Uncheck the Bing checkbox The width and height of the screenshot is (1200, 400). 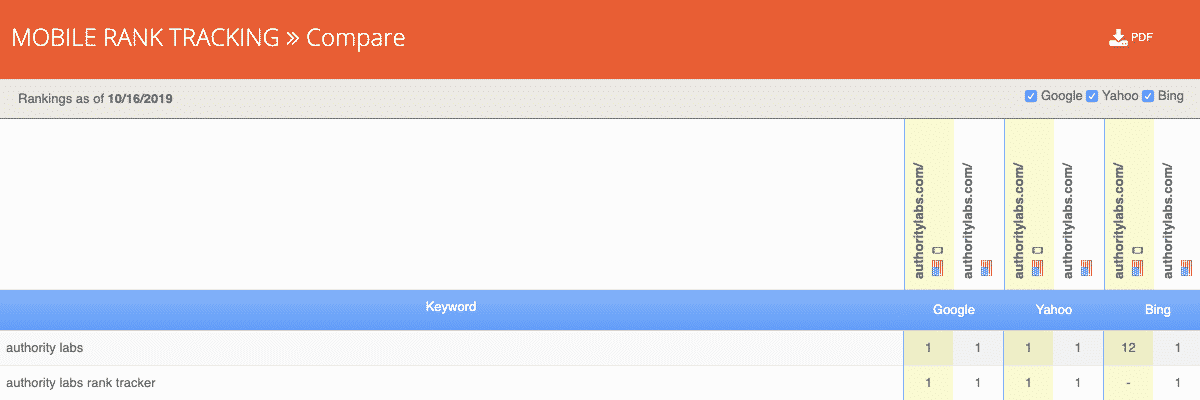[x=1148, y=96]
